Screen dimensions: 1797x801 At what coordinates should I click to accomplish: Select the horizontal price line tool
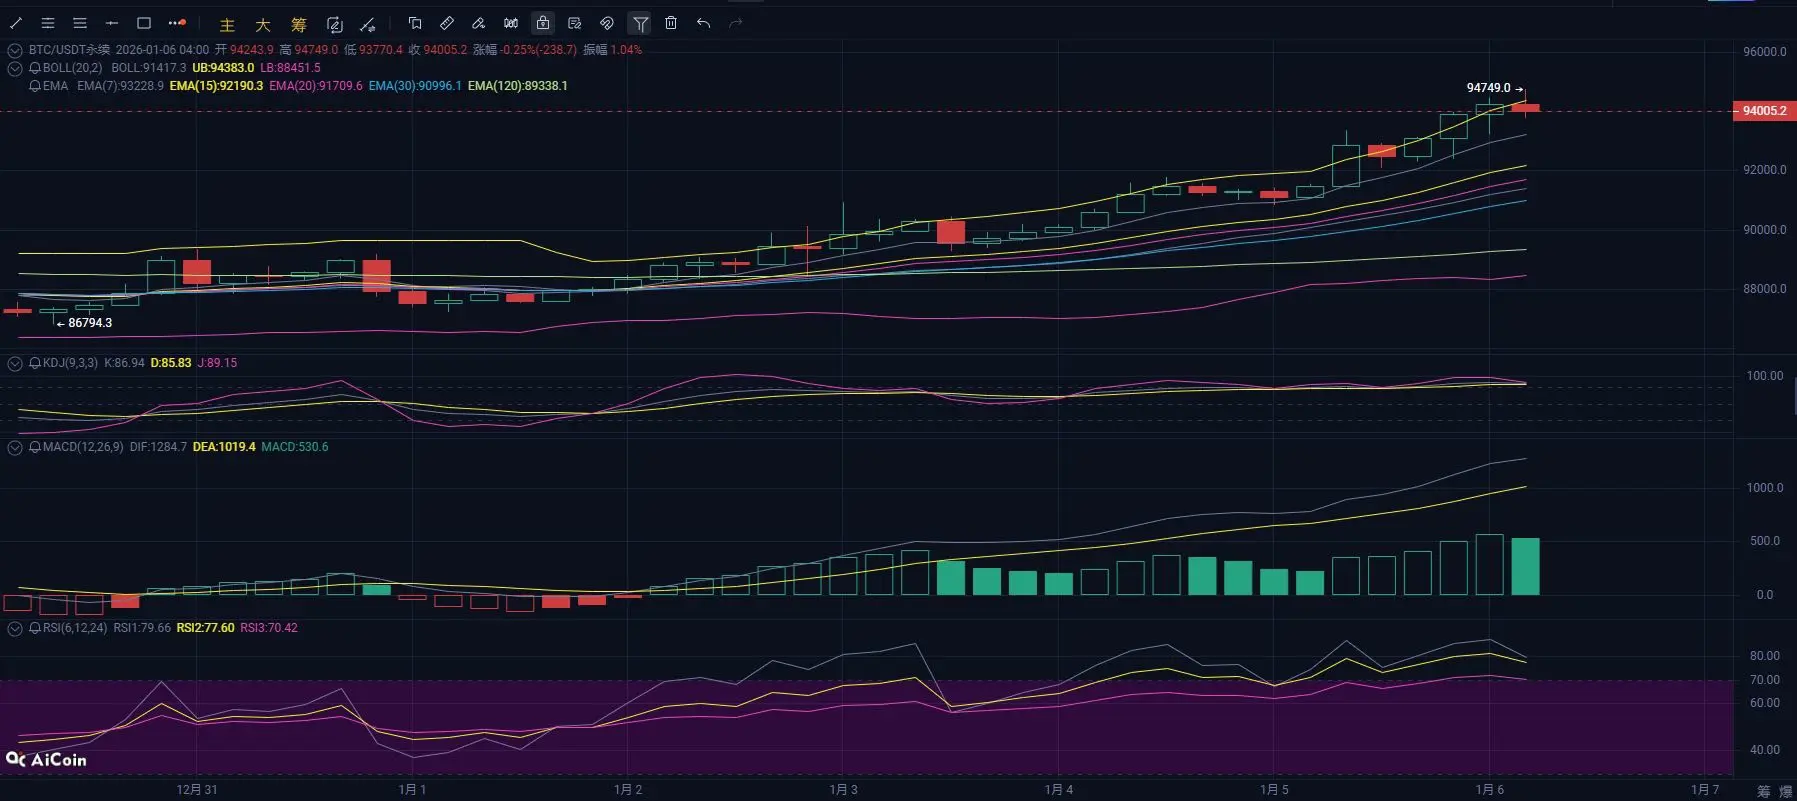point(112,23)
